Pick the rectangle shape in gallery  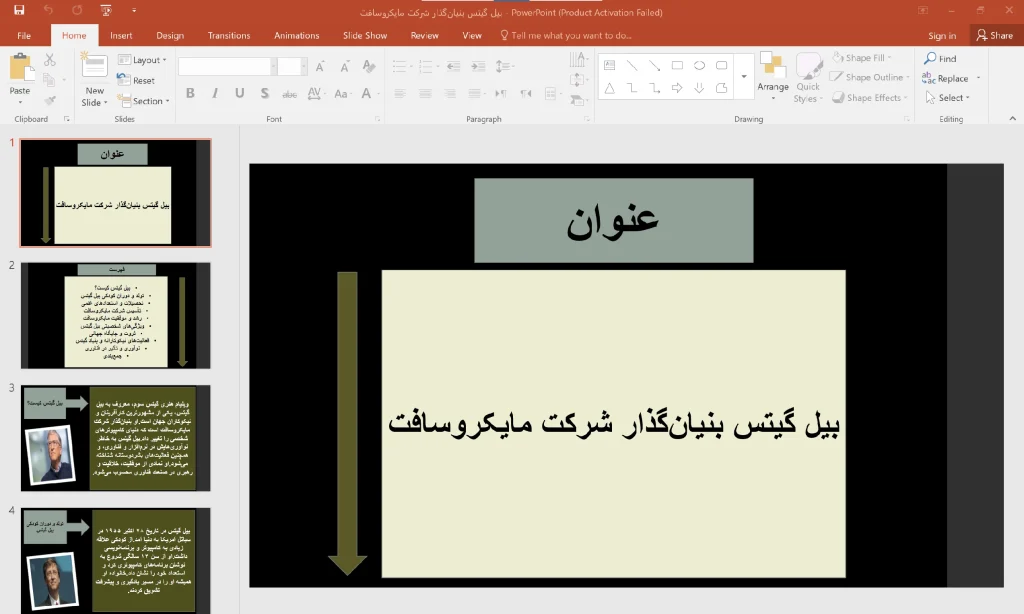point(677,65)
